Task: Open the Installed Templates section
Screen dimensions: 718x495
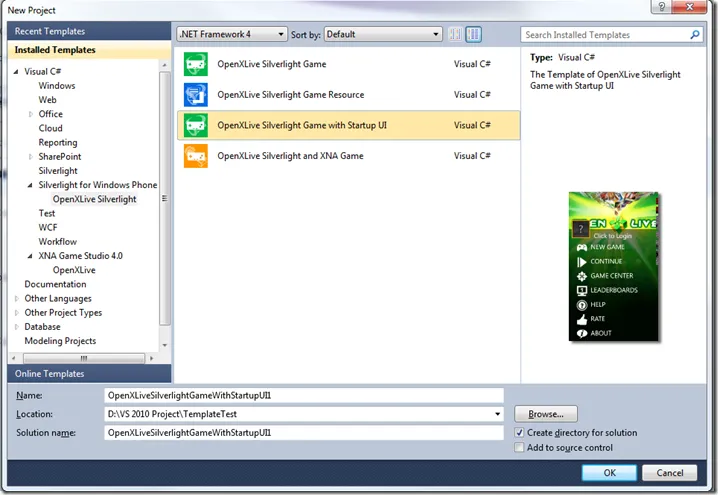Action: 89,50
